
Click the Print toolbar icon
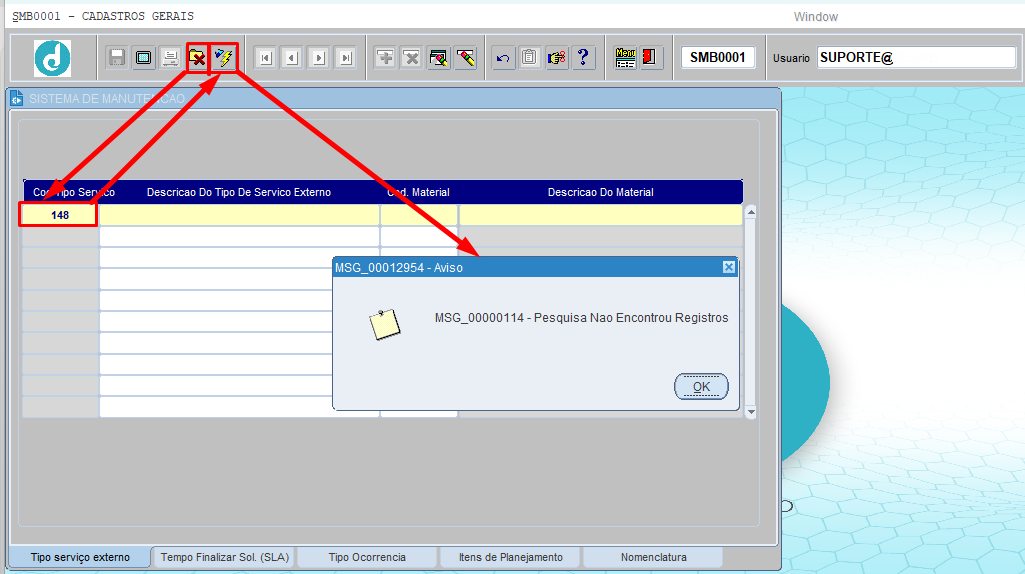click(170, 58)
